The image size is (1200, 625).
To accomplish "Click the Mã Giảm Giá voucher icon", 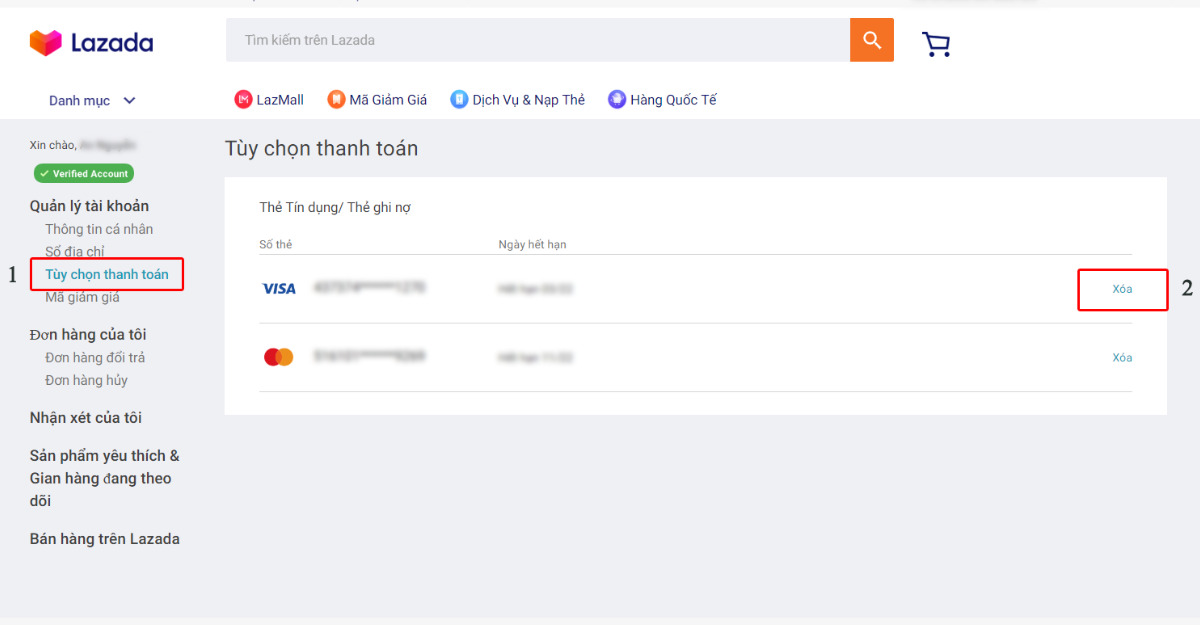I will [x=336, y=99].
